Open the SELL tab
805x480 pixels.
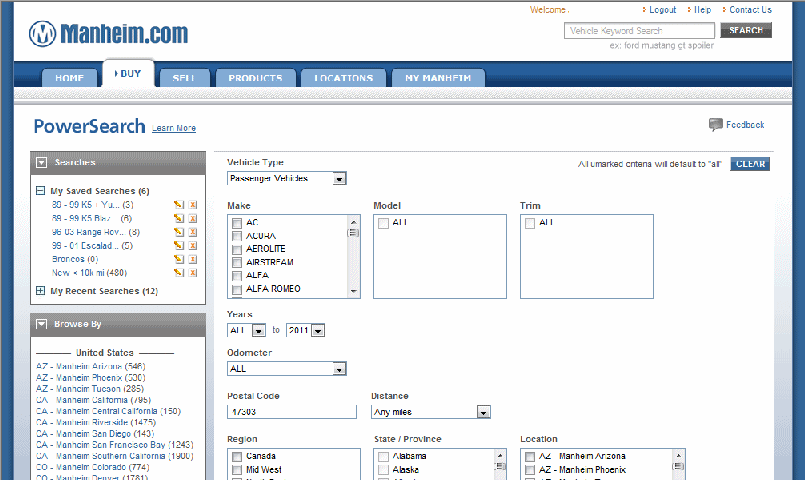coord(184,78)
